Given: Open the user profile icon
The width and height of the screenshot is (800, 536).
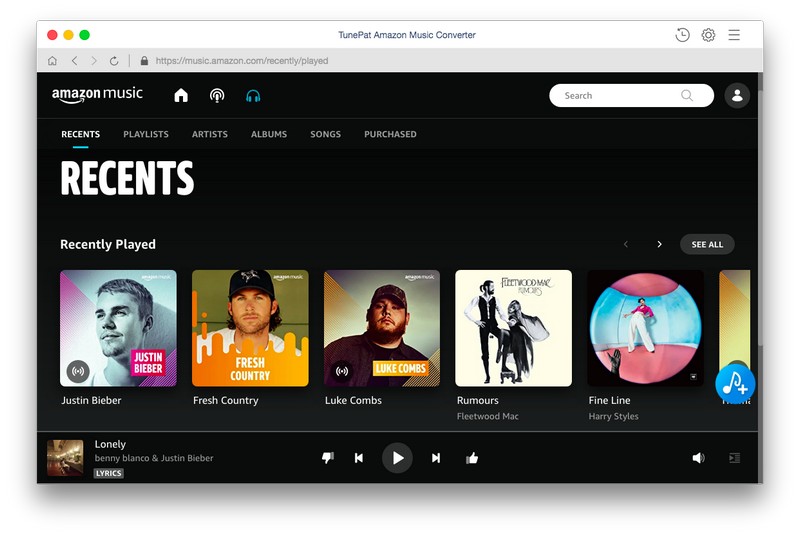Looking at the screenshot, I should point(737,95).
